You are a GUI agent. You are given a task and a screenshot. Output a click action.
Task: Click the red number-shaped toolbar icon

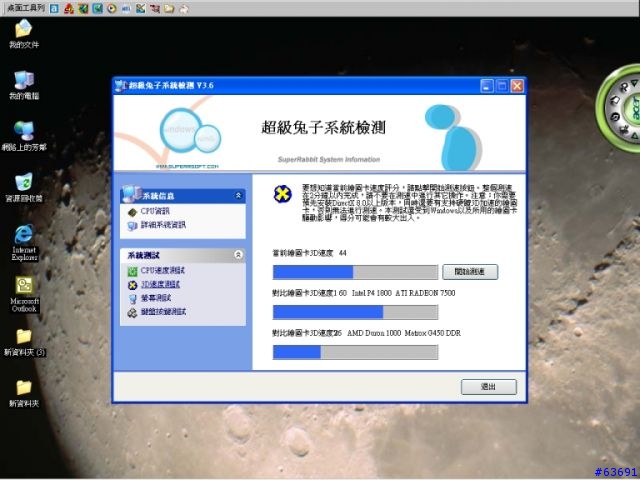(x=69, y=8)
